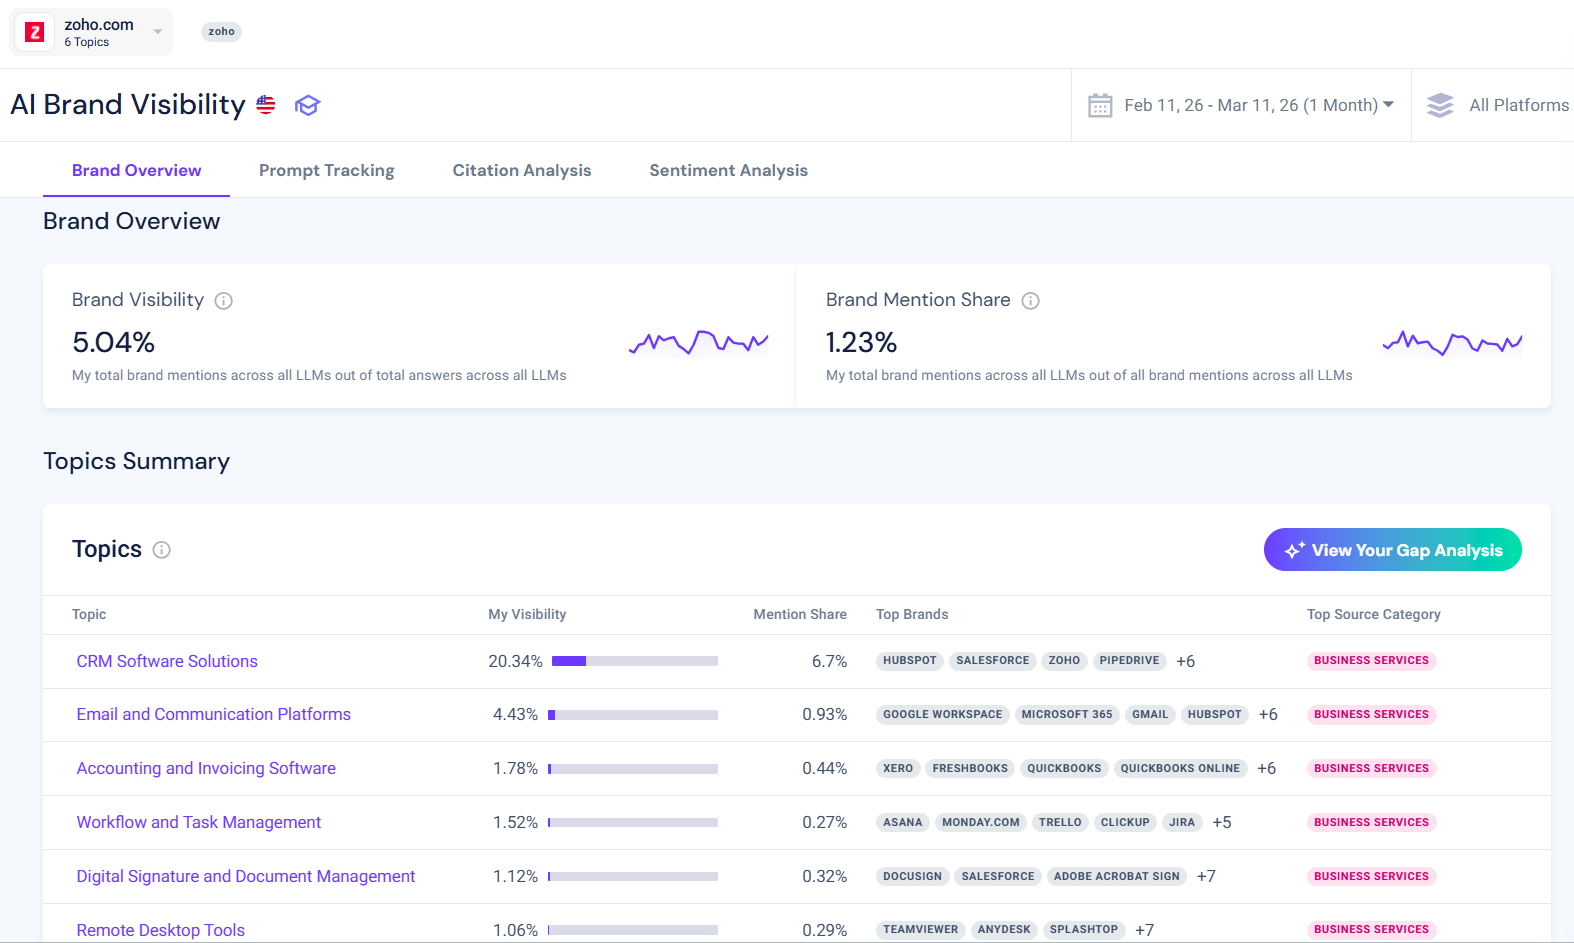Expand +6 brands in Email and Communication row
This screenshot has width=1574, height=943.
click(x=1268, y=714)
